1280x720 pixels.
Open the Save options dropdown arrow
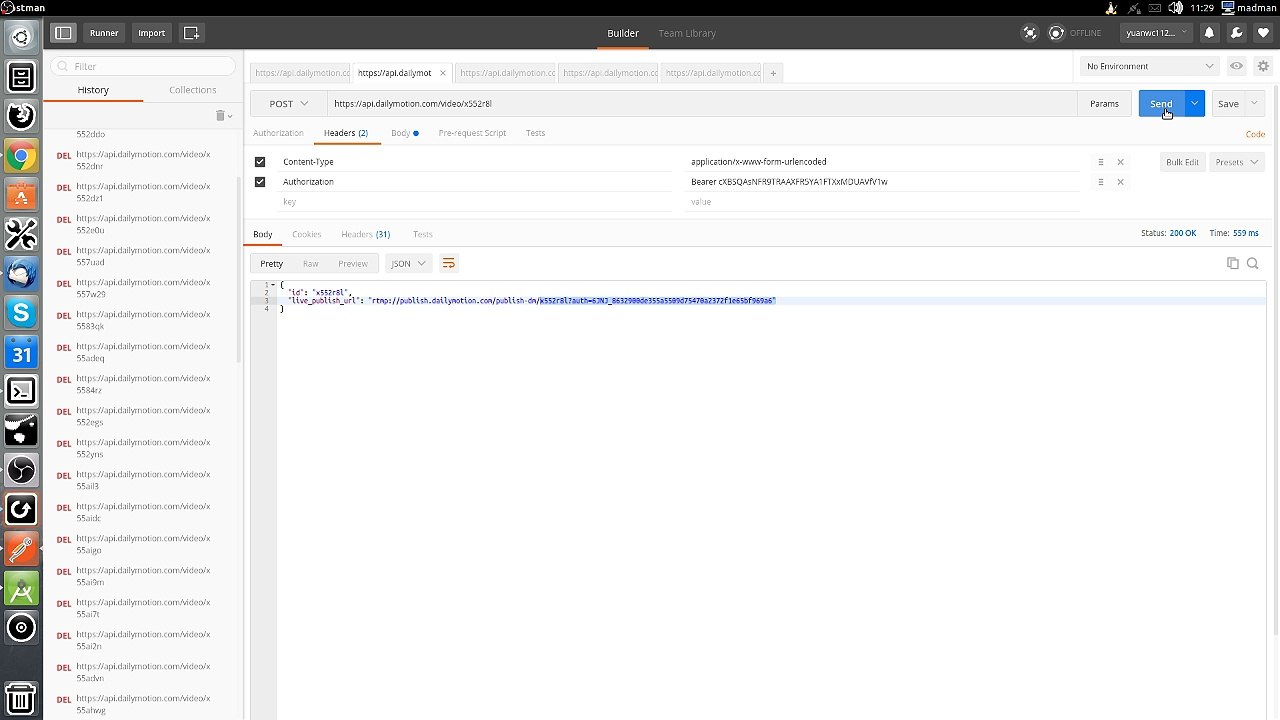tap(1254, 103)
